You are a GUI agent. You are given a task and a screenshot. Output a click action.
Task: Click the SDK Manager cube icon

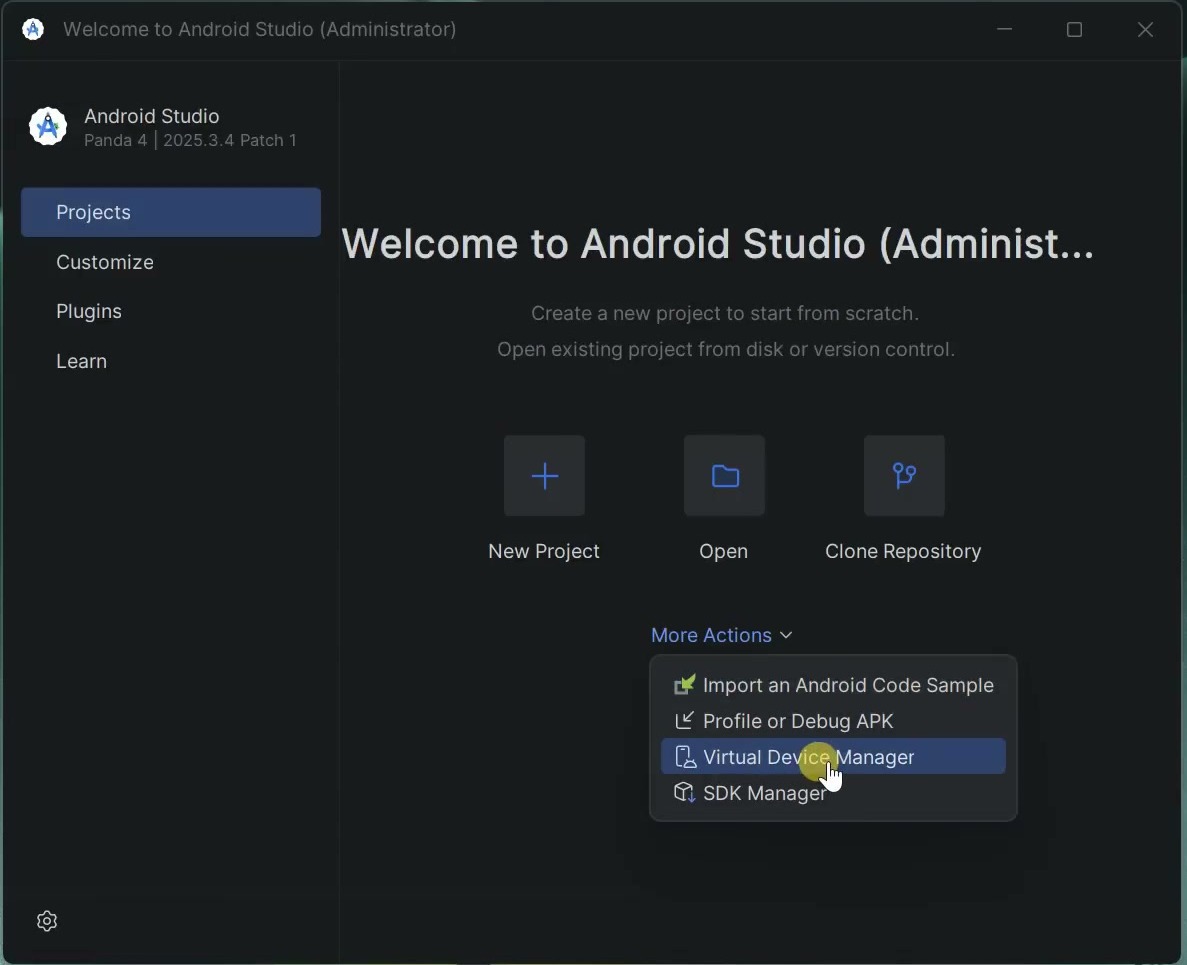tap(684, 792)
